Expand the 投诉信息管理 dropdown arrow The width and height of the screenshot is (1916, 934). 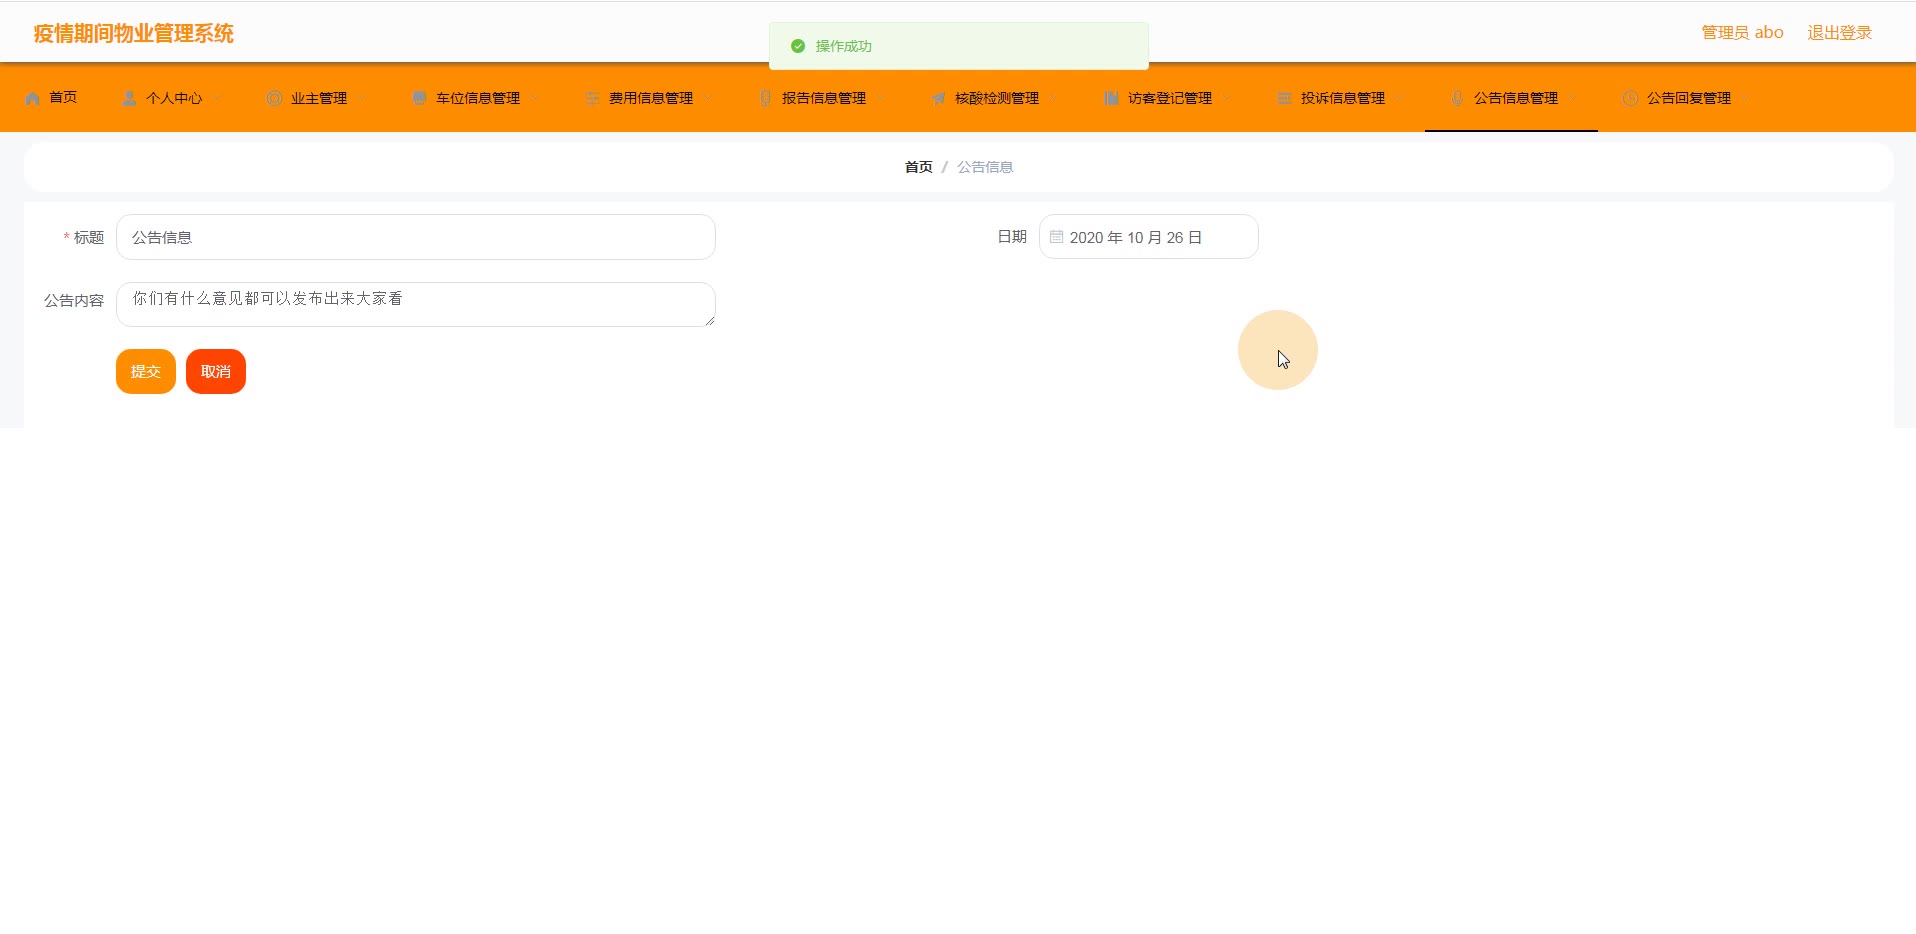[x=1400, y=98]
